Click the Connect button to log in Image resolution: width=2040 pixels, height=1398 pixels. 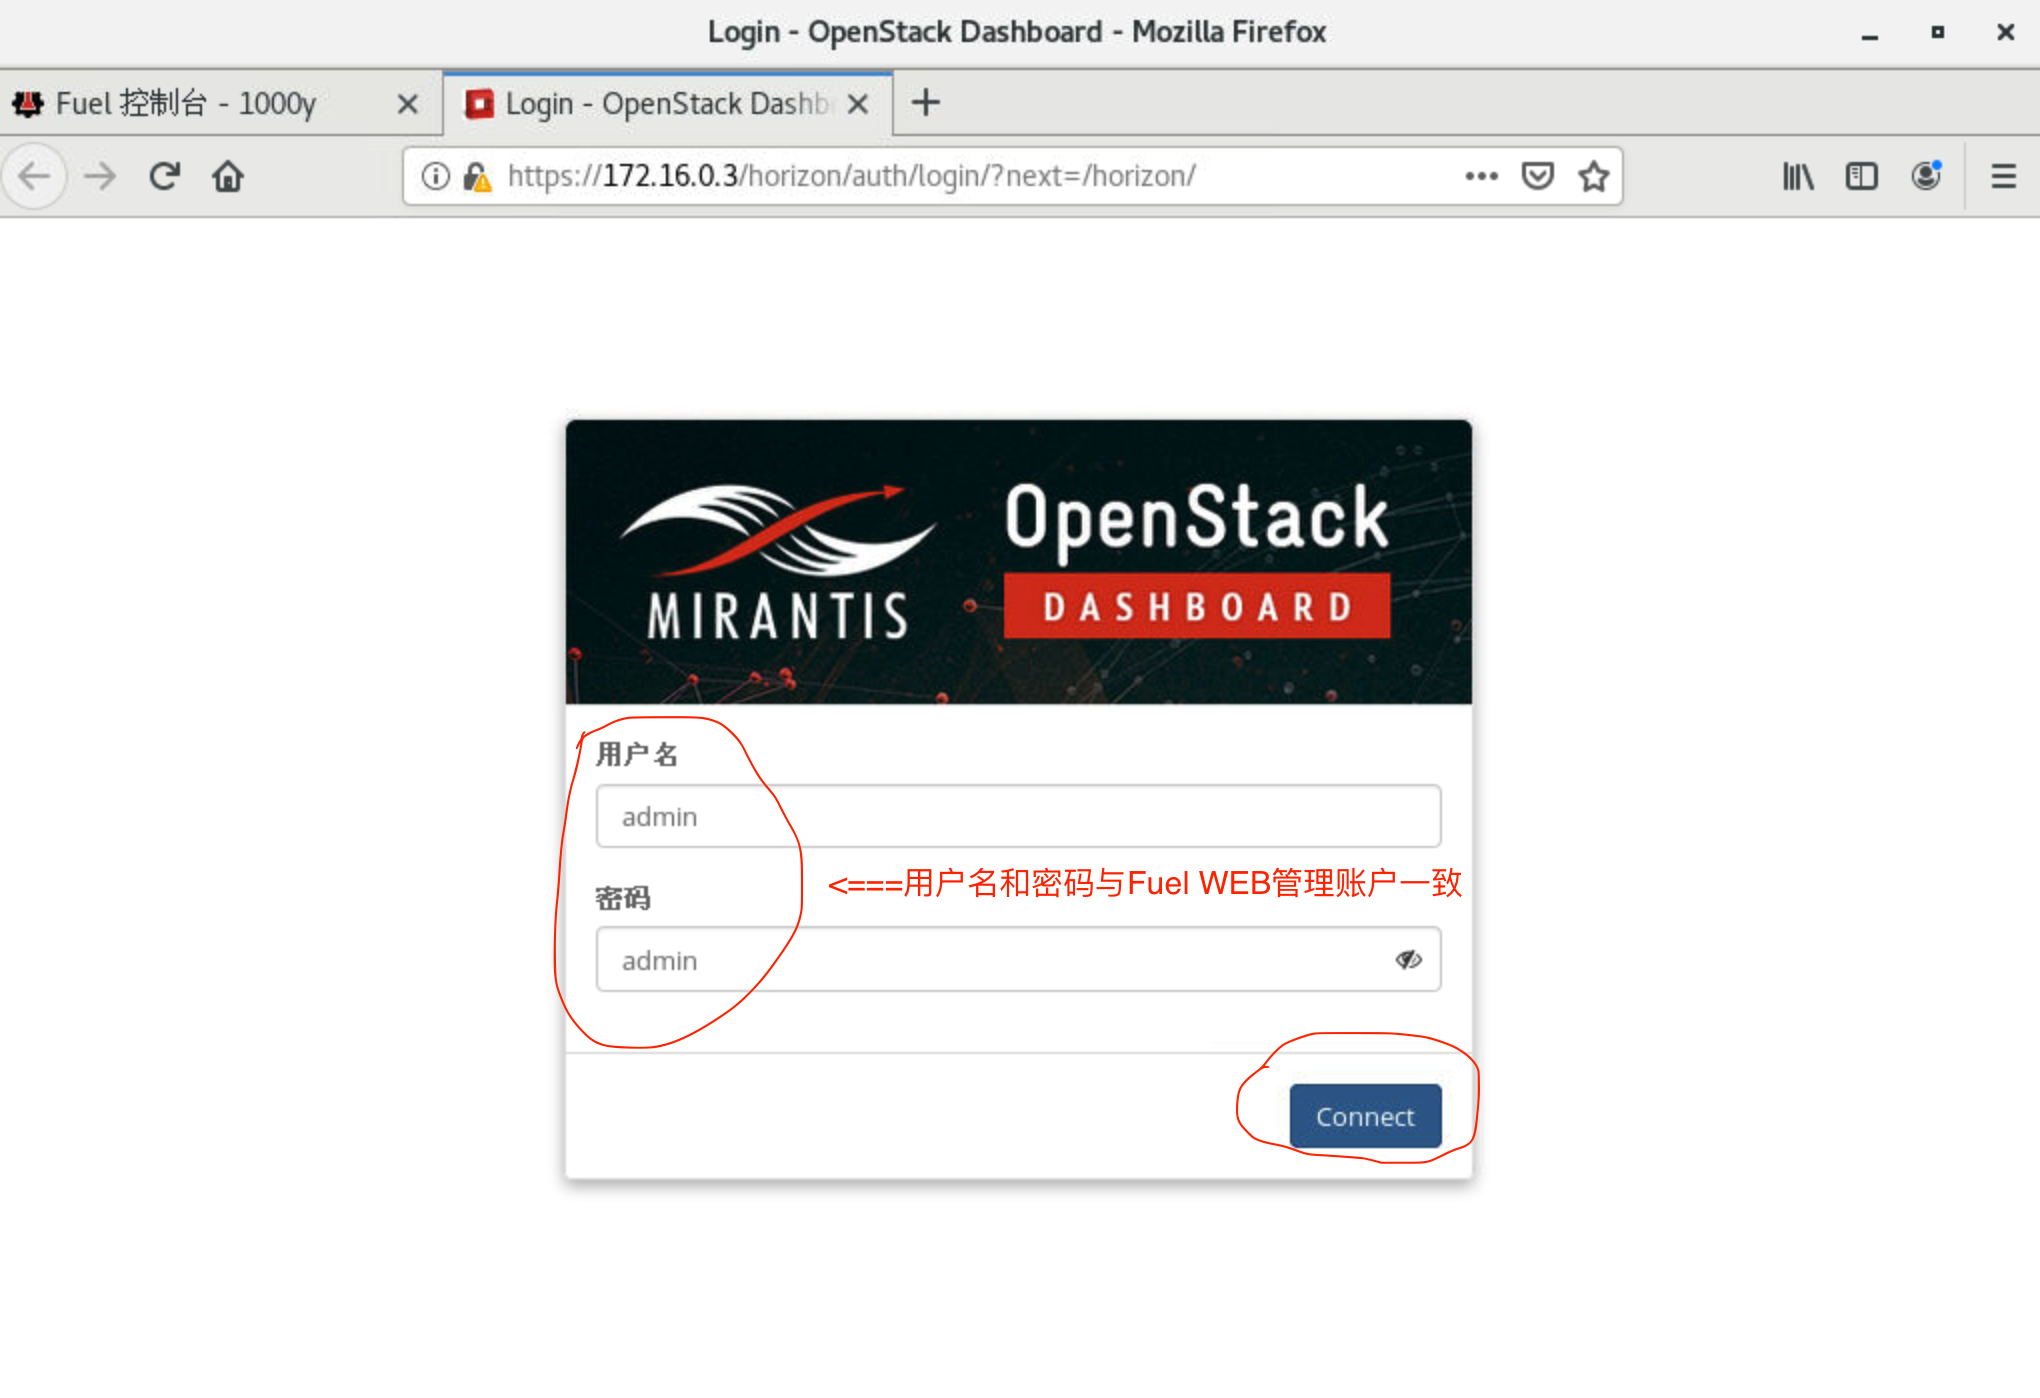point(1365,1116)
